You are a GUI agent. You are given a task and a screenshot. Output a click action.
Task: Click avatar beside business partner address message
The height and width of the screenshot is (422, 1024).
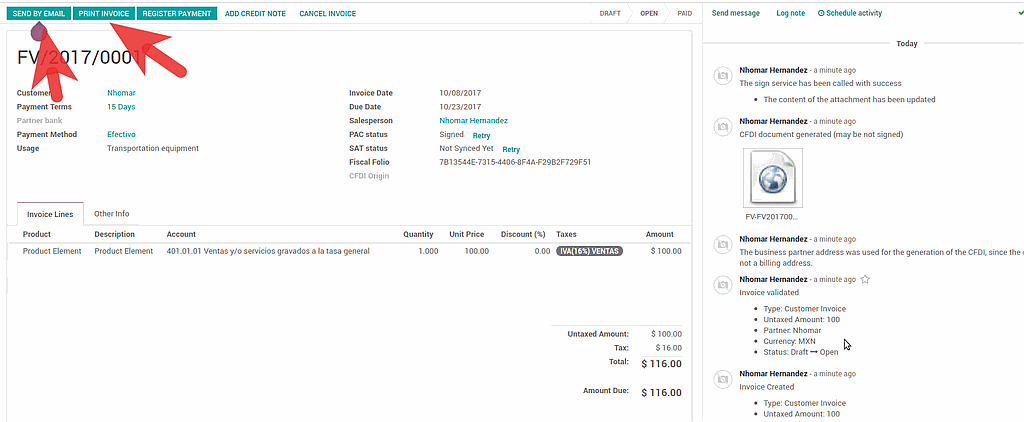click(722, 245)
